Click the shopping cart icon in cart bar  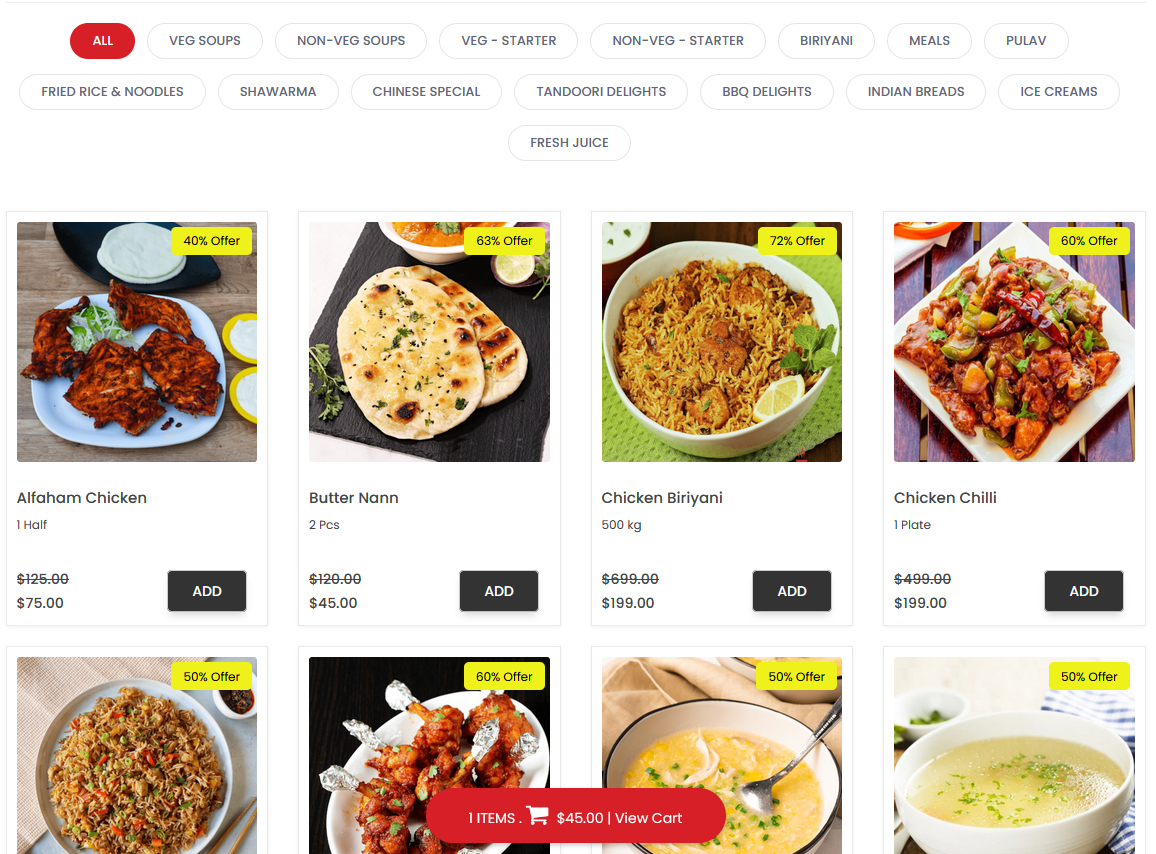coord(537,816)
